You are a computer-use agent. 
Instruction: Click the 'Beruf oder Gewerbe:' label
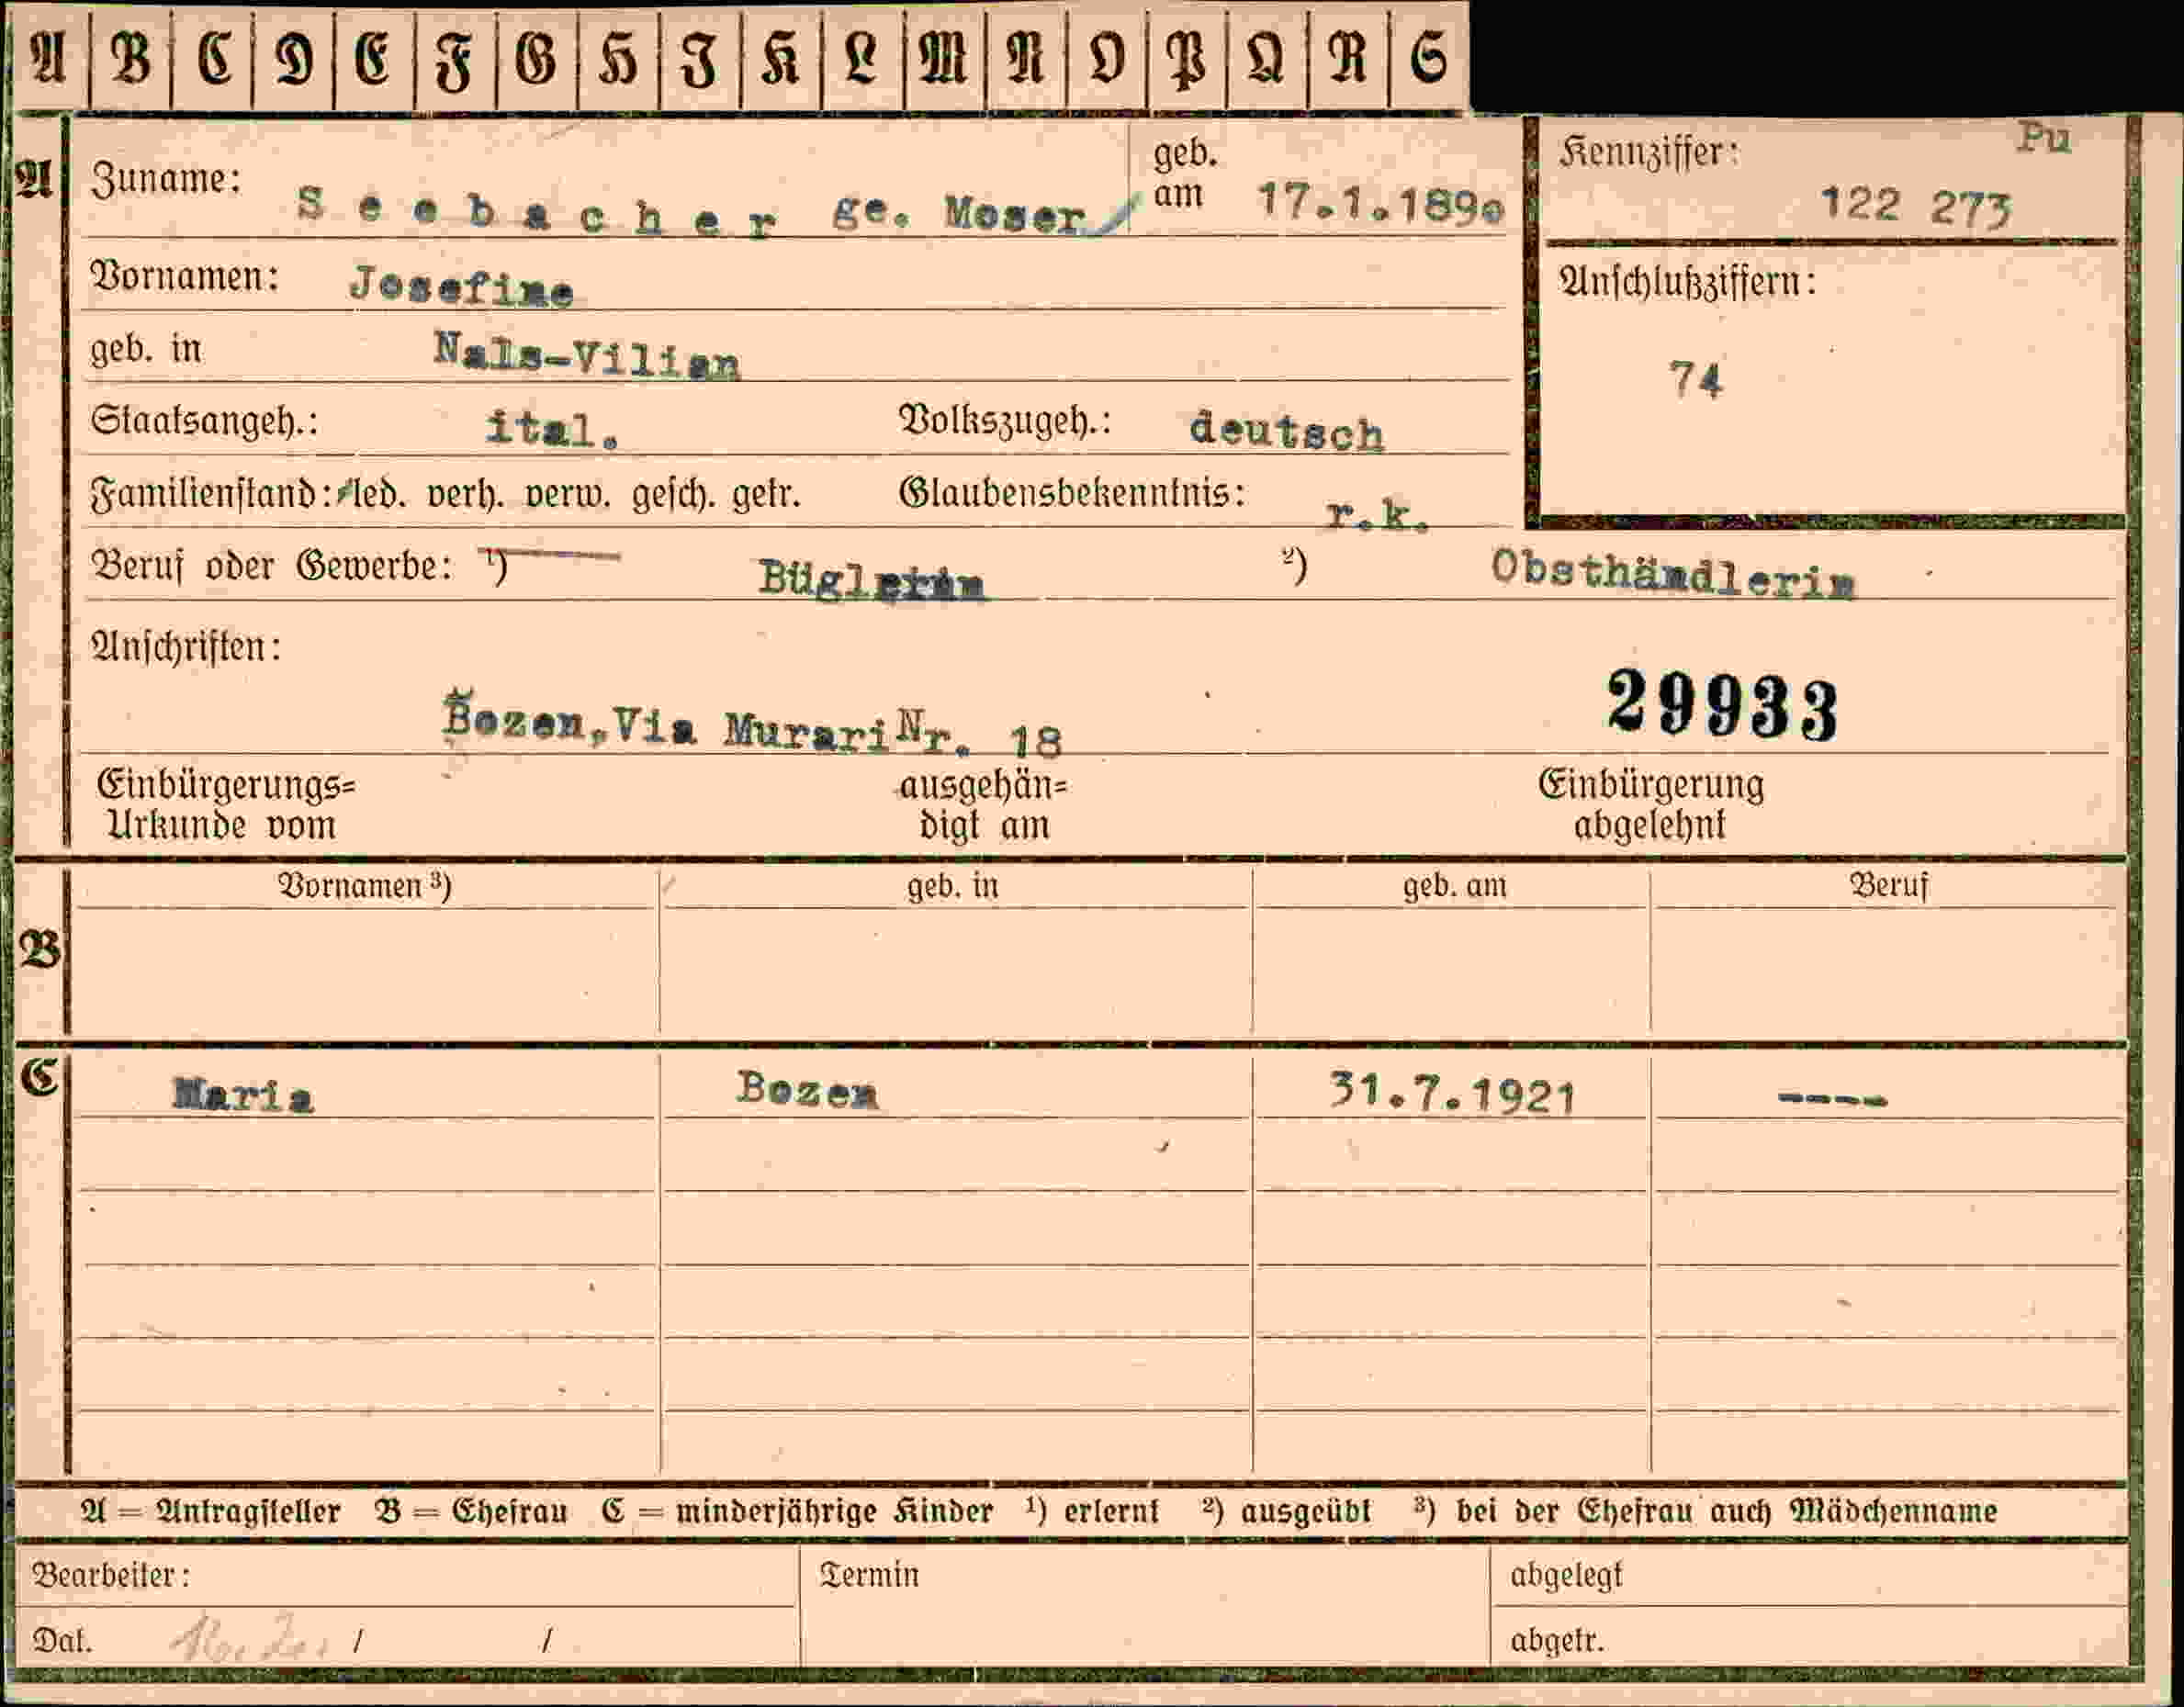(x=271, y=567)
